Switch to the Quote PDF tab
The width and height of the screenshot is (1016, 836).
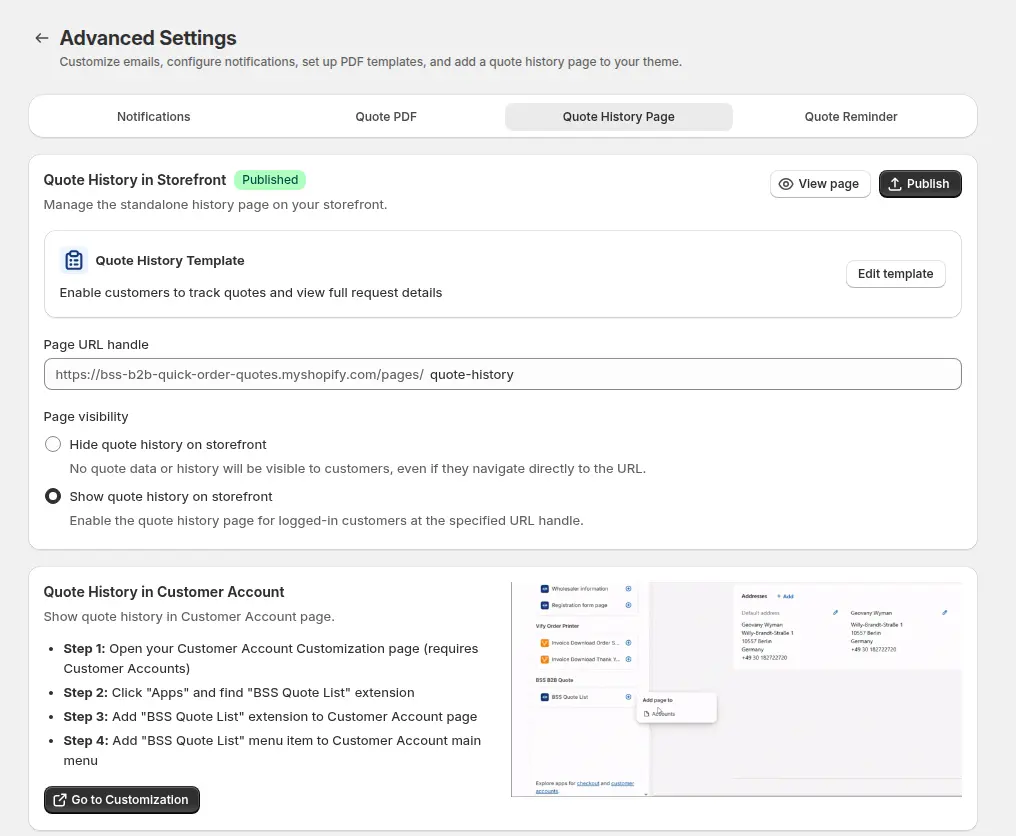[386, 117]
